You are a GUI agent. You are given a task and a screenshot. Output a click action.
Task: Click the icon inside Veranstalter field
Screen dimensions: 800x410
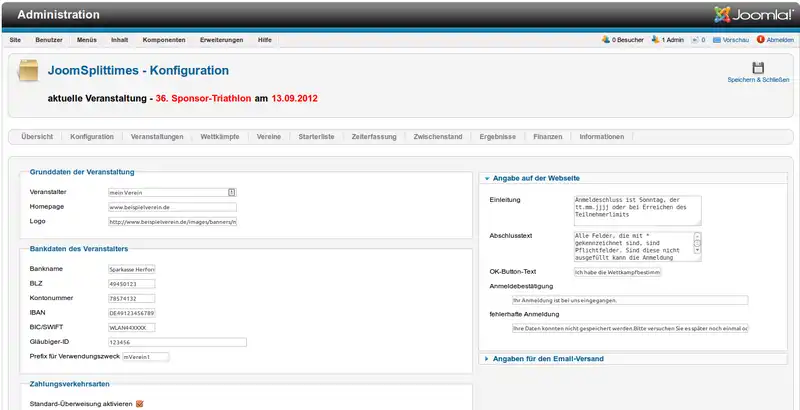pos(231,192)
